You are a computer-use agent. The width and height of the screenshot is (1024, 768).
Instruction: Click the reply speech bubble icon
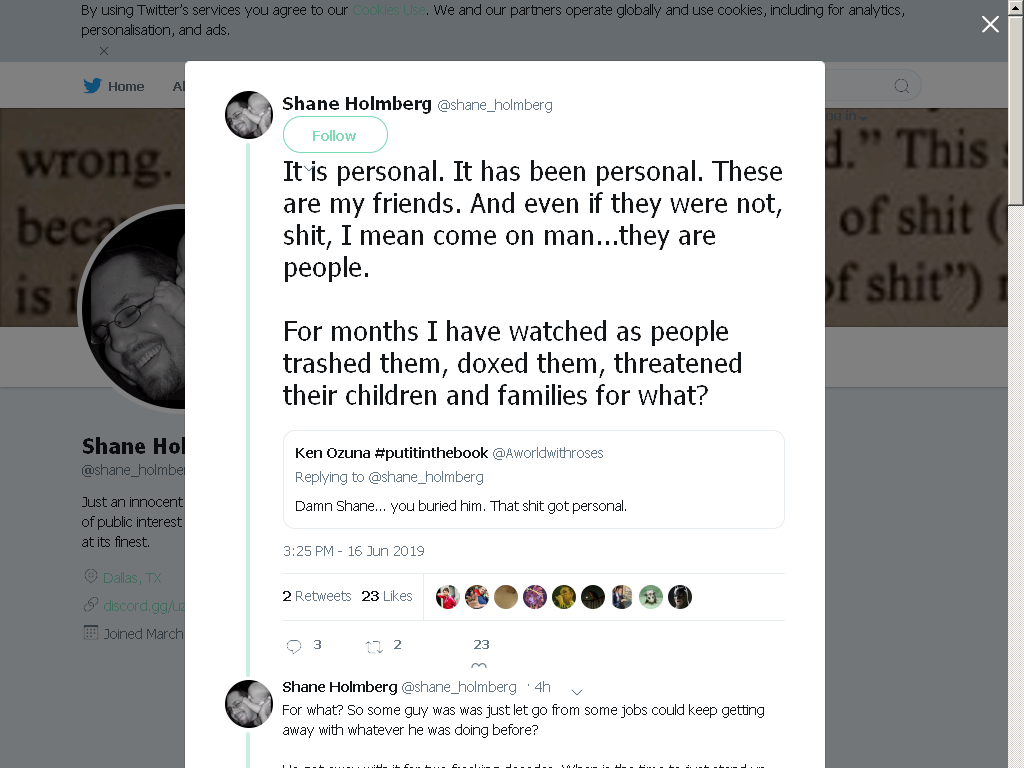click(x=294, y=646)
